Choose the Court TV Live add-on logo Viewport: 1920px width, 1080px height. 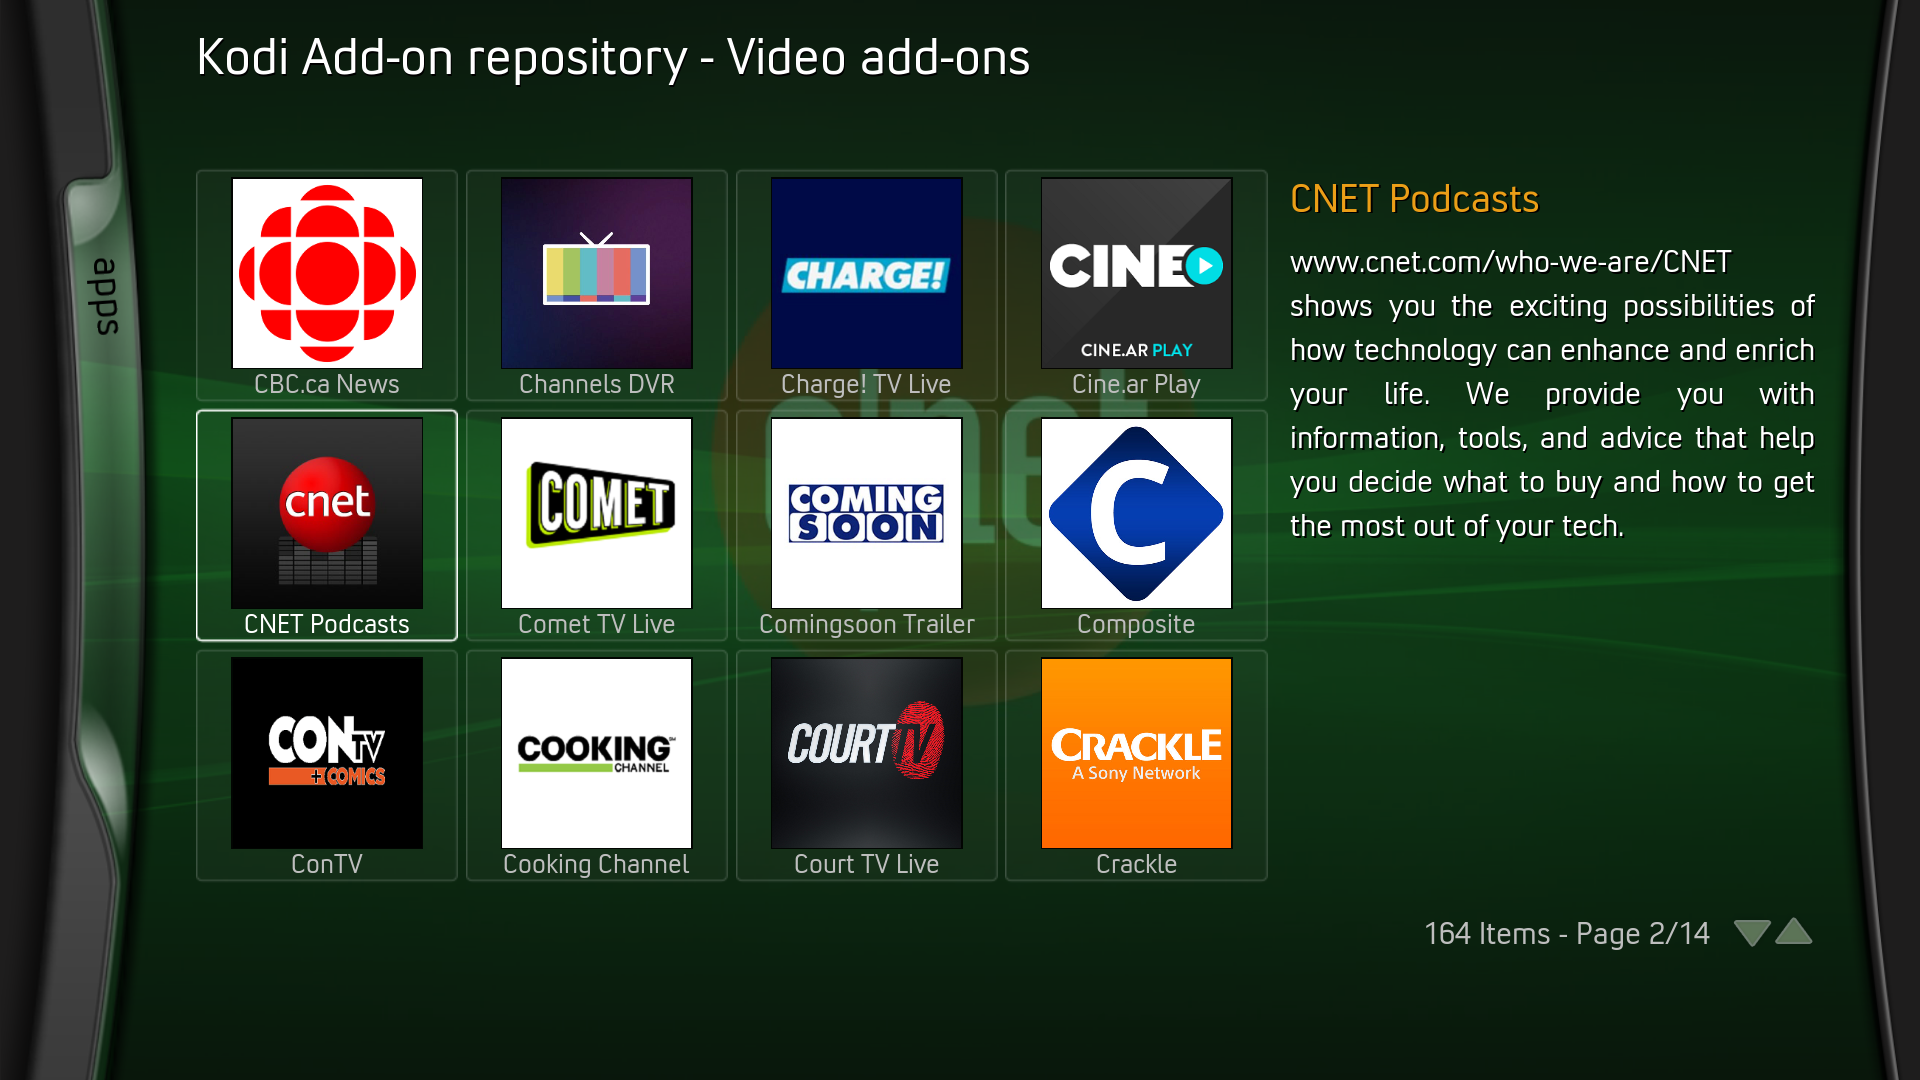click(x=866, y=753)
